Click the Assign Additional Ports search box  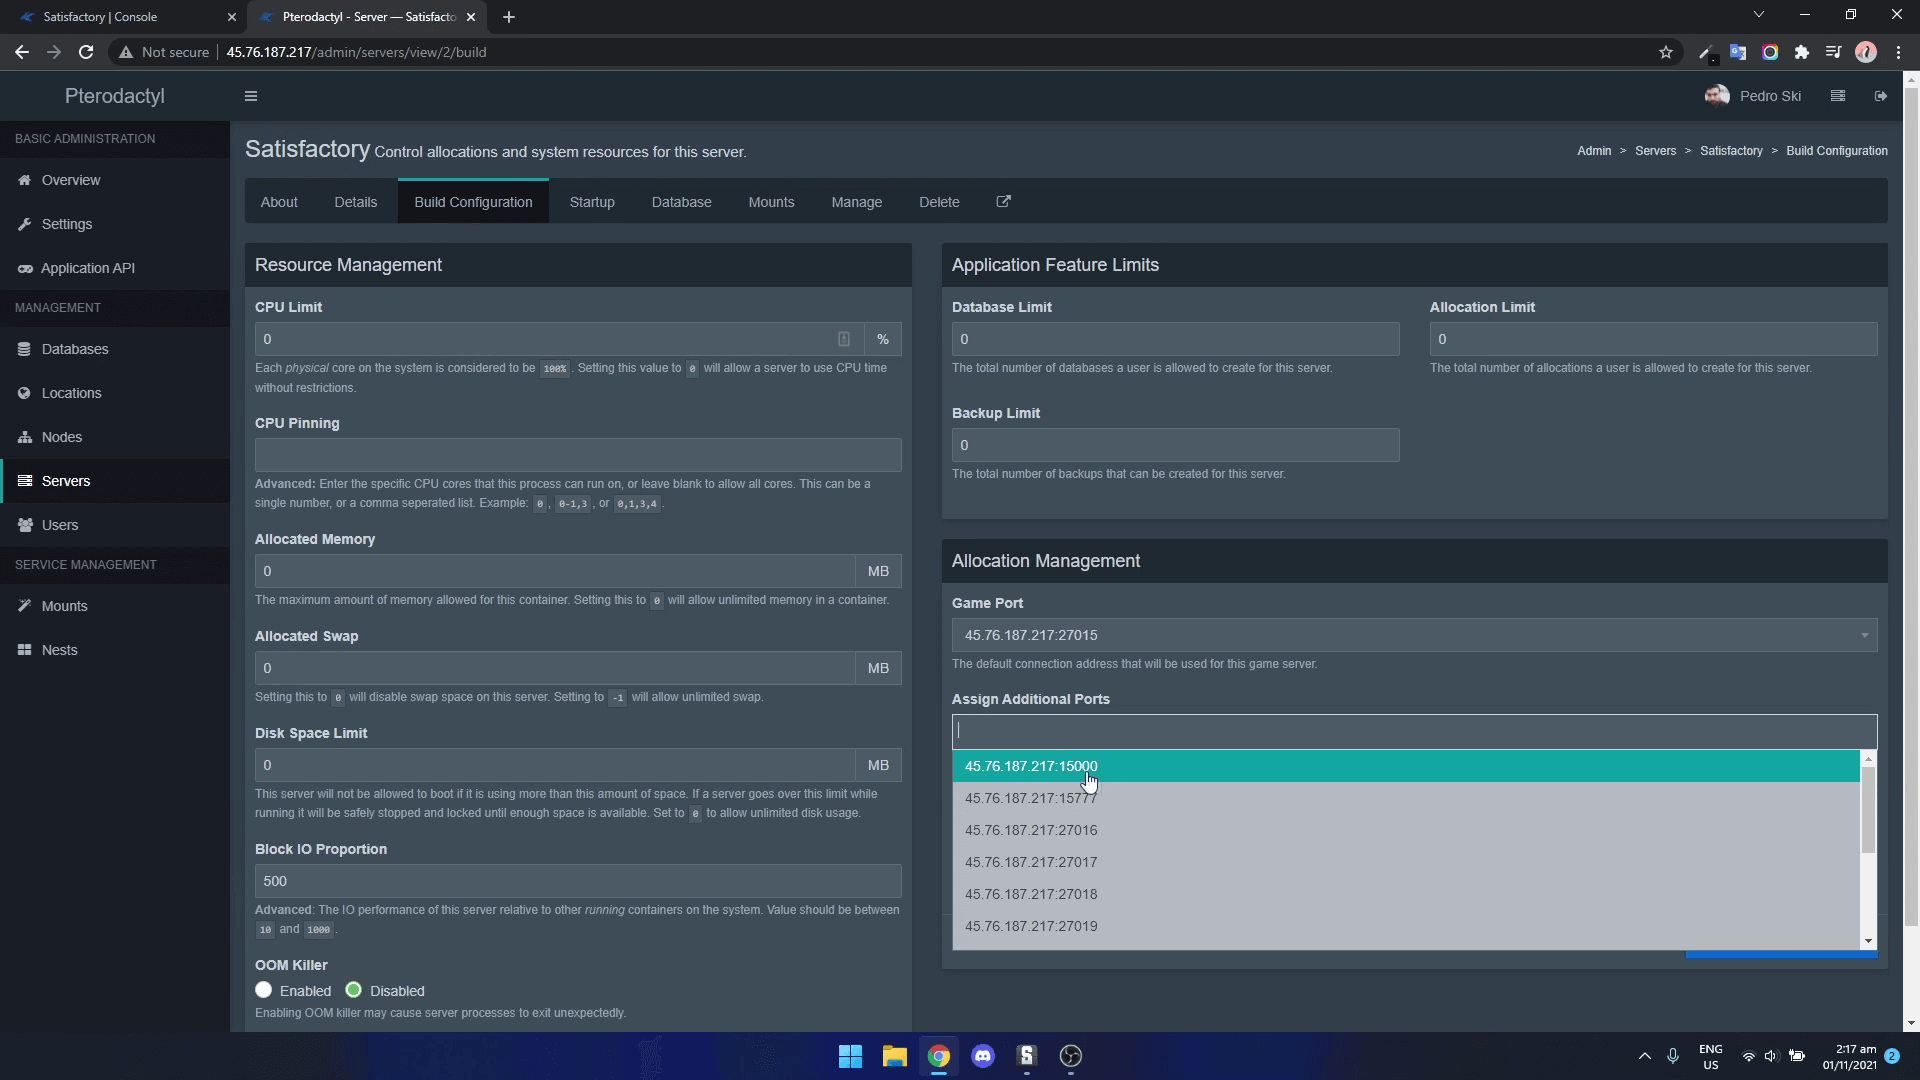click(1414, 731)
